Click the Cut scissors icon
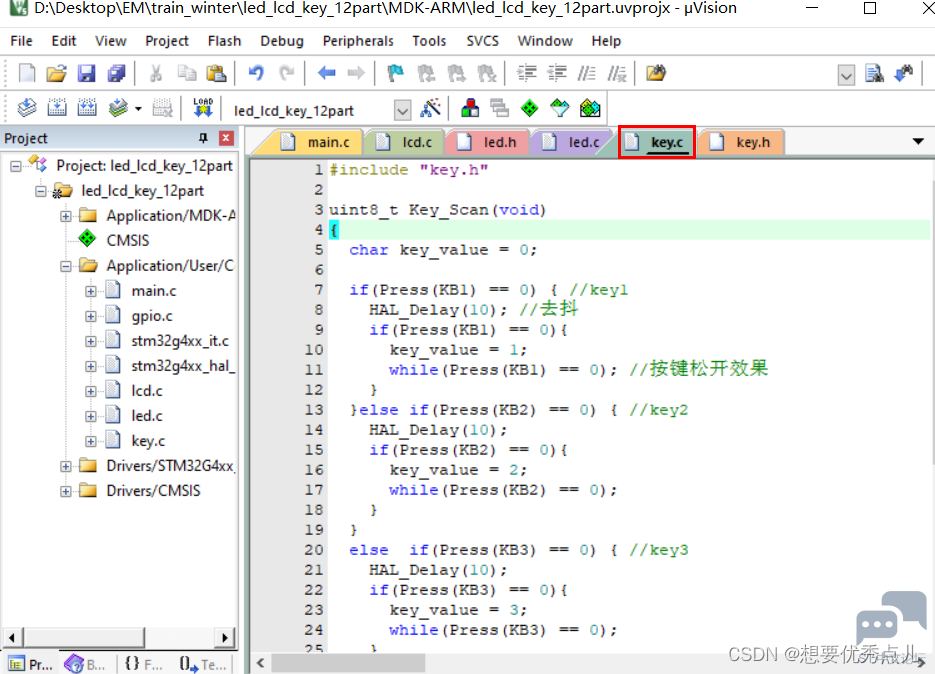 [156, 73]
